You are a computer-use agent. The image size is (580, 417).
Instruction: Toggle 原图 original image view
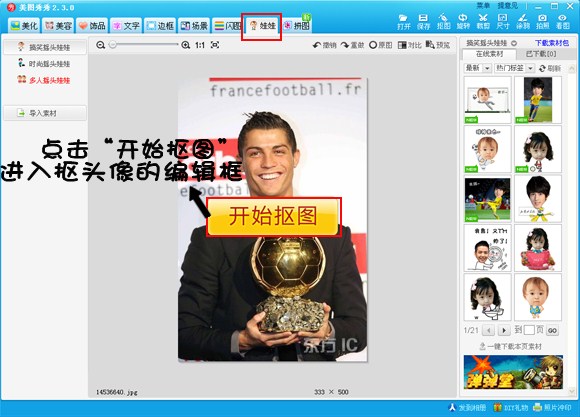coord(381,45)
